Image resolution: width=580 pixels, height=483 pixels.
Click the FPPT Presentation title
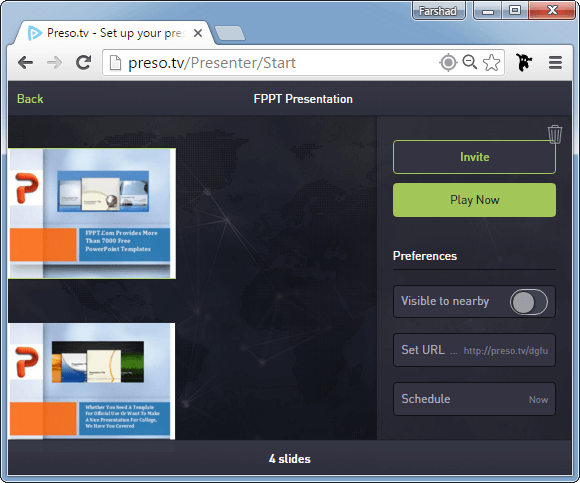tap(303, 99)
